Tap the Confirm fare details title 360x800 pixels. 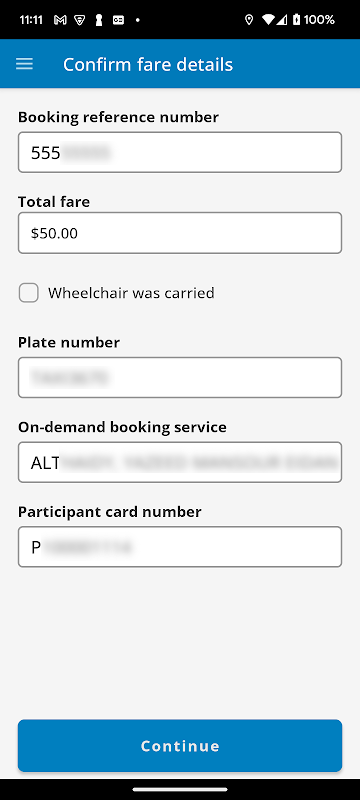[148, 65]
